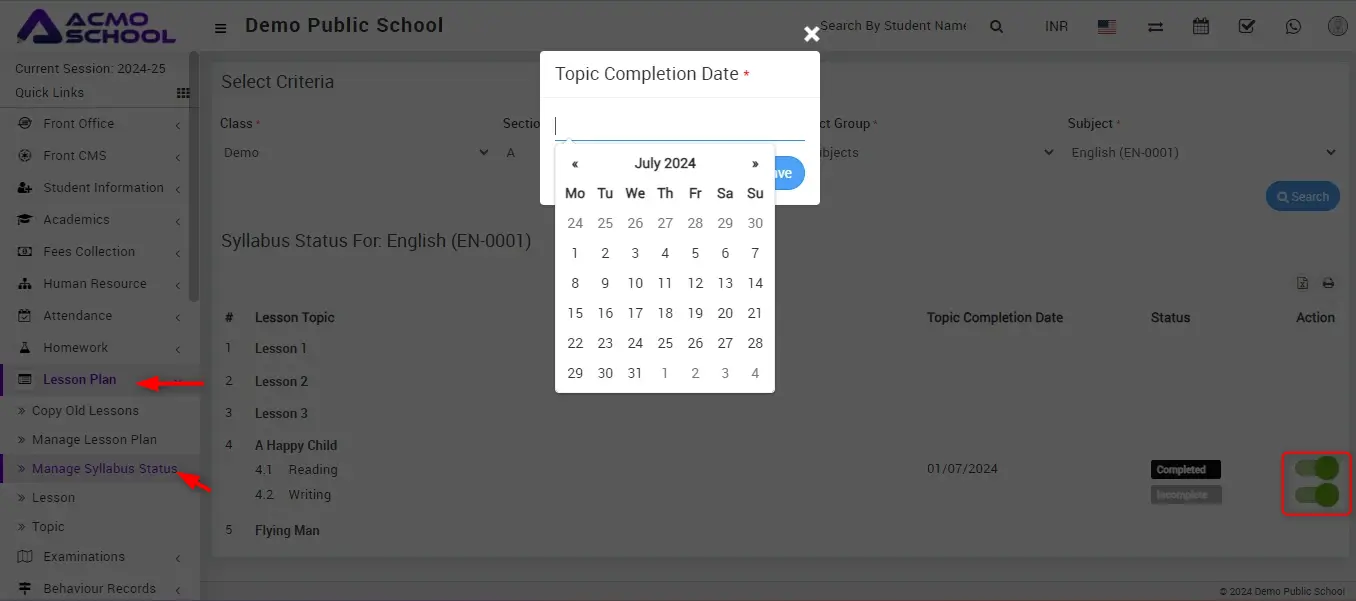Open the Subject dropdown
The image size is (1356, 601).
tap(1202, 153)
